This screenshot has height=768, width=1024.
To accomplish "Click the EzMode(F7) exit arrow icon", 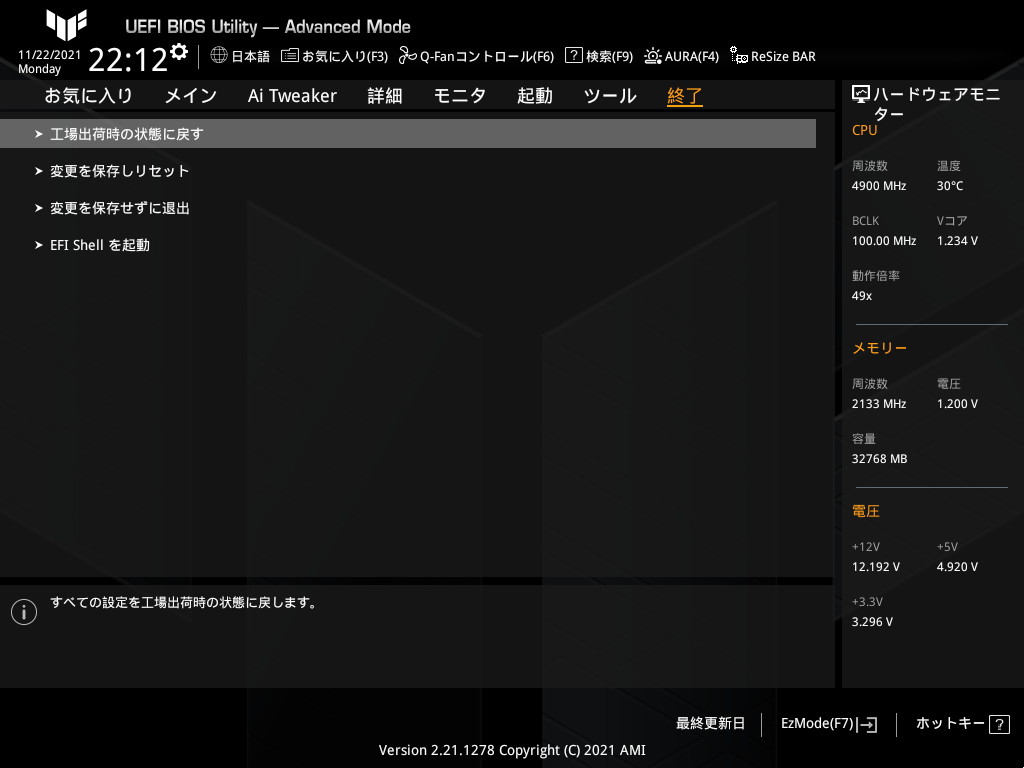I will (x=867, y=725).
